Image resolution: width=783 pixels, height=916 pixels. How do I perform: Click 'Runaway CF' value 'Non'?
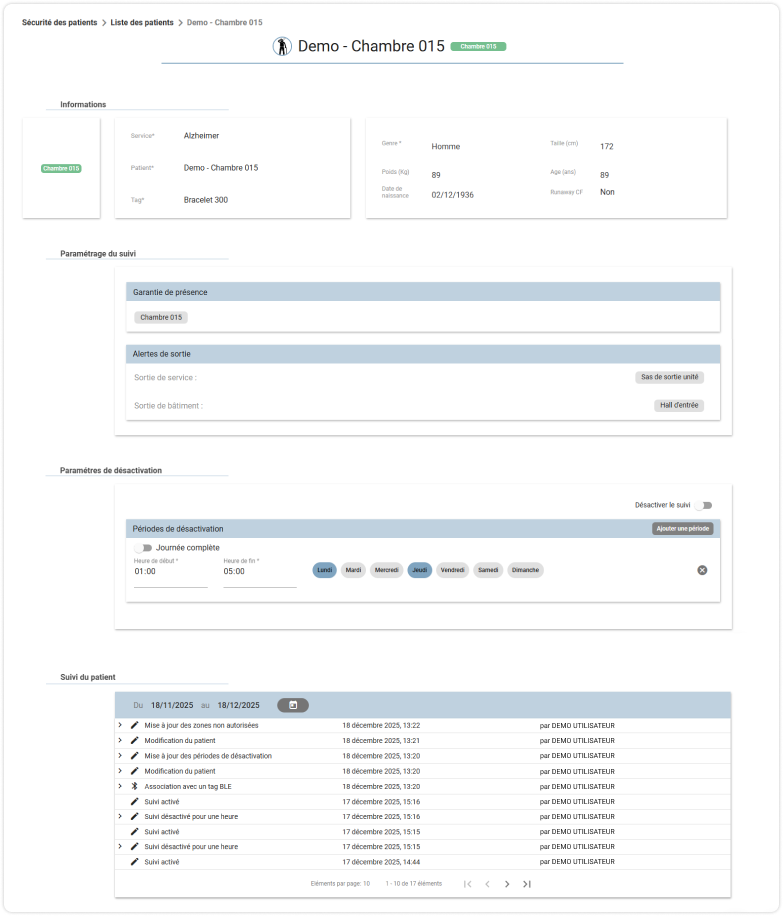point(607,192)
